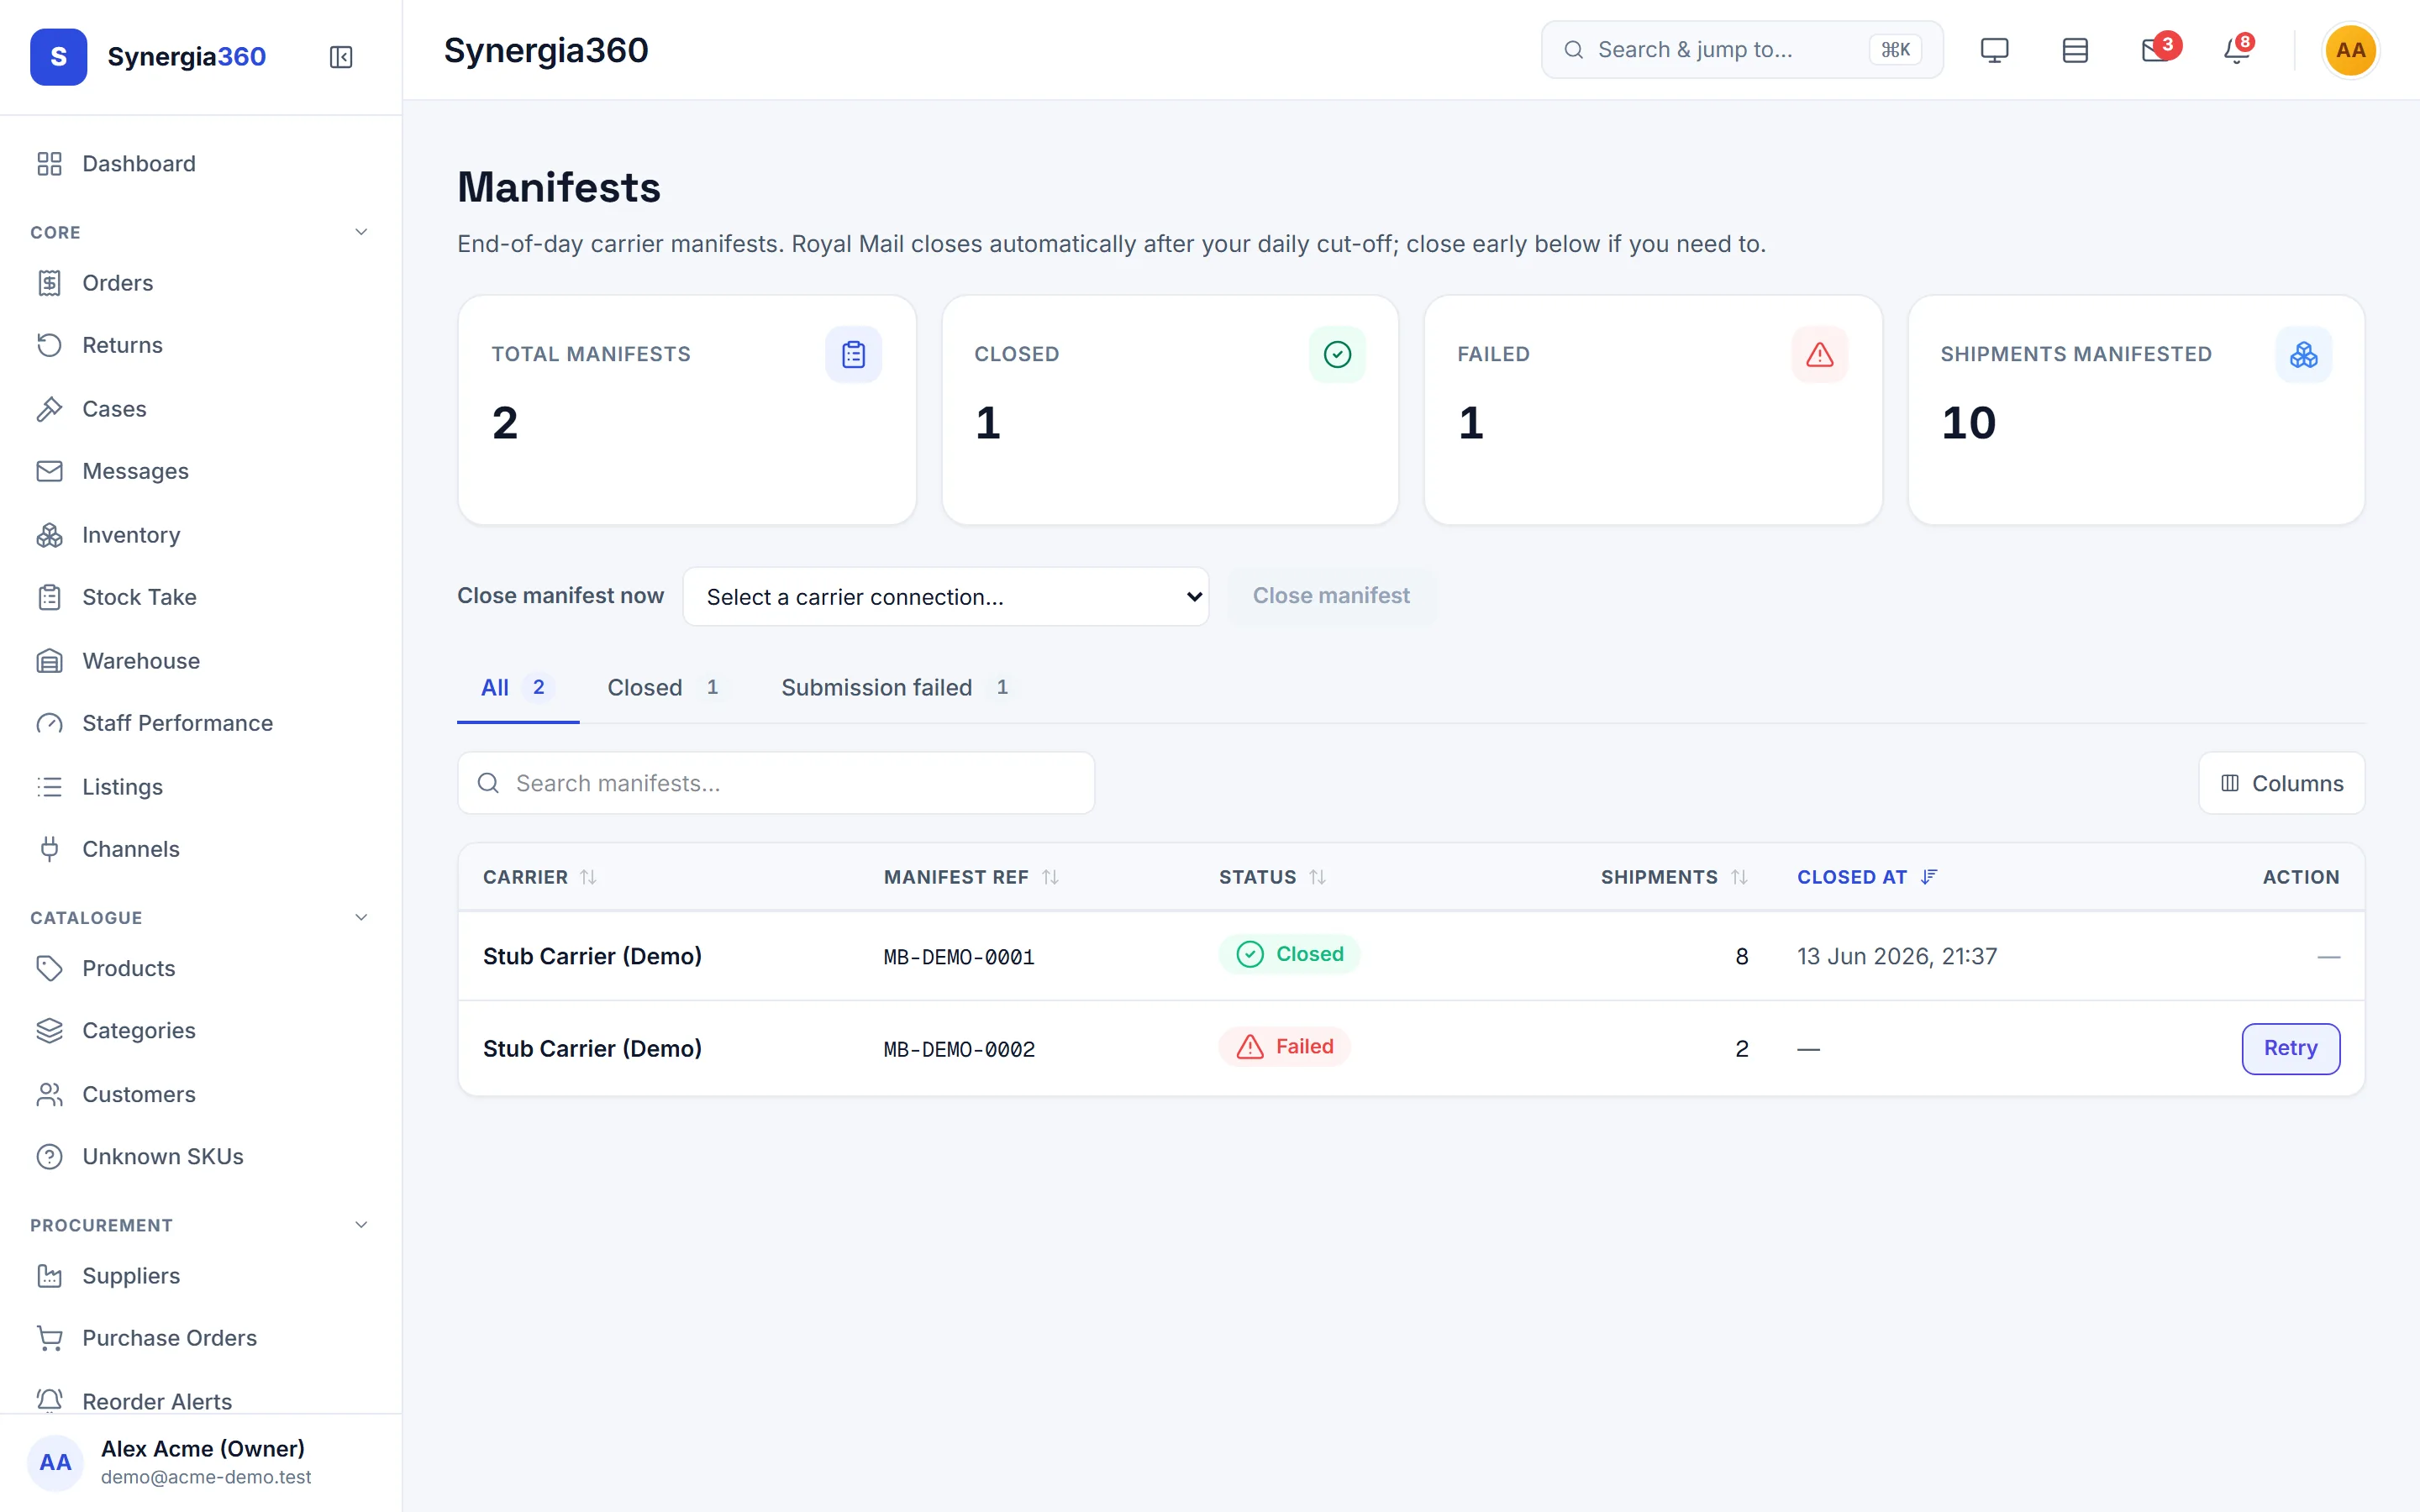The height and width of the screenshot is (1512, 2420).
Task: Click the Failed card warning icon
Action: (1820, 354)
